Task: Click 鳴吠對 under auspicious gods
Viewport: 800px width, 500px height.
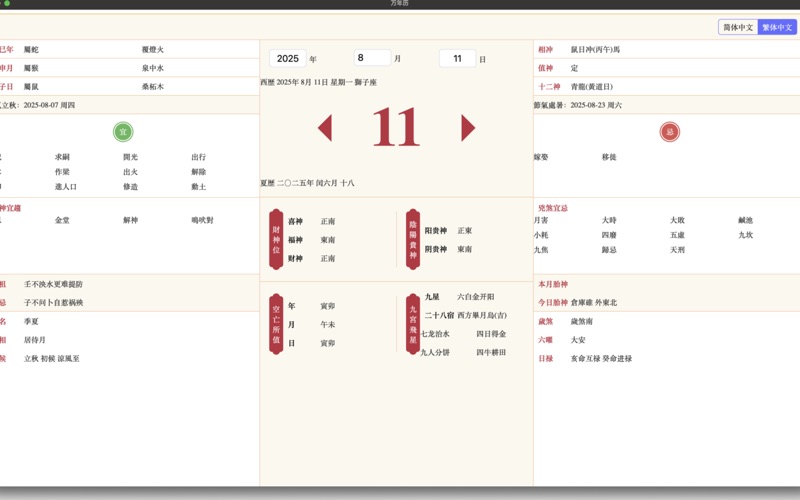Action: [x=203, y=220]
